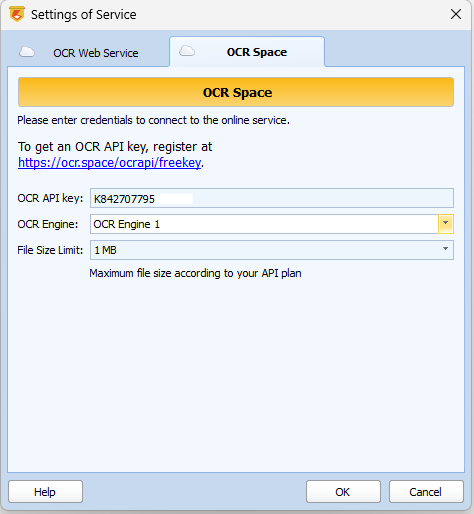Open the ocr.space/ocrapi/freekey link
The image size is (474, 514).
tap(110, 163)
